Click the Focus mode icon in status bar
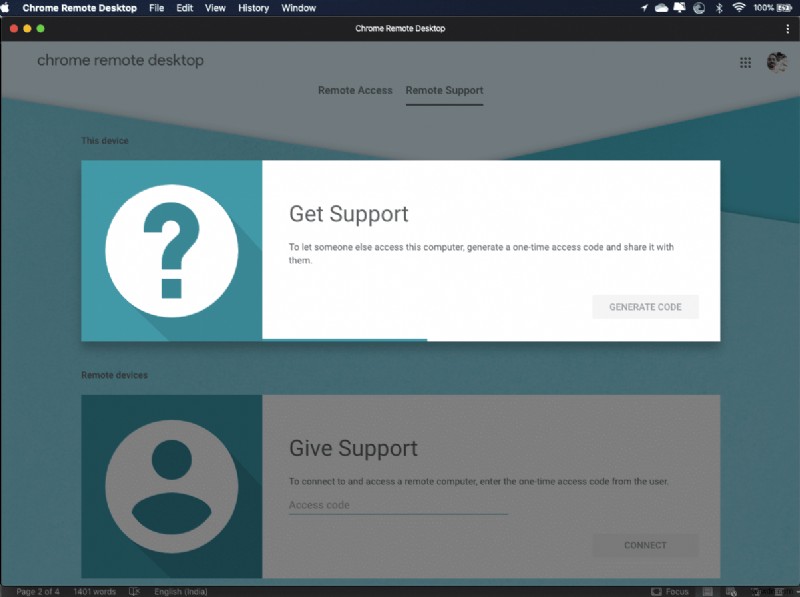This screenshot has width=800, height=597. (x=657, y=591)
